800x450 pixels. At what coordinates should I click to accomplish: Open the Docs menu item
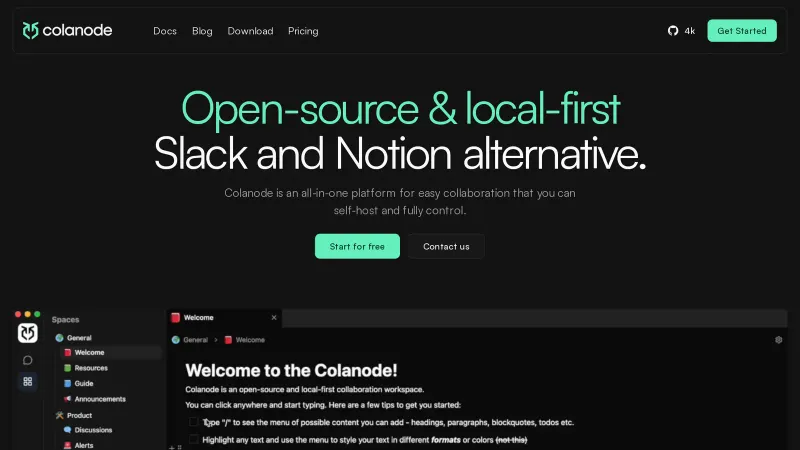tap(165, 31)
